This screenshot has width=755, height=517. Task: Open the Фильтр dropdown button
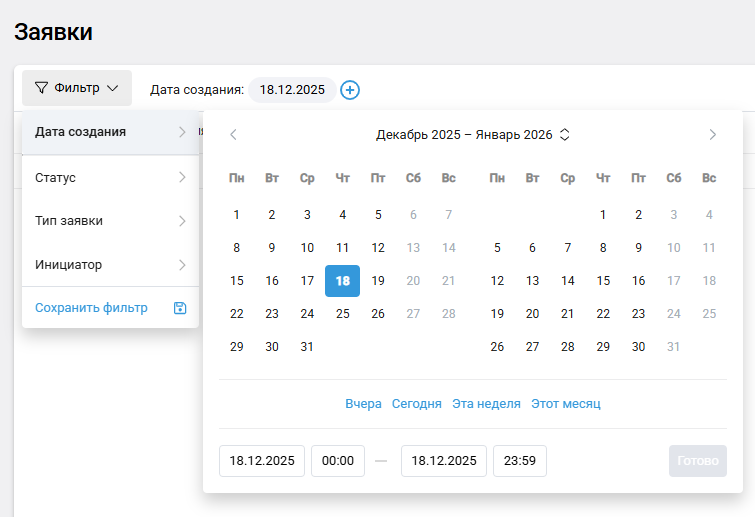[77, 88]
